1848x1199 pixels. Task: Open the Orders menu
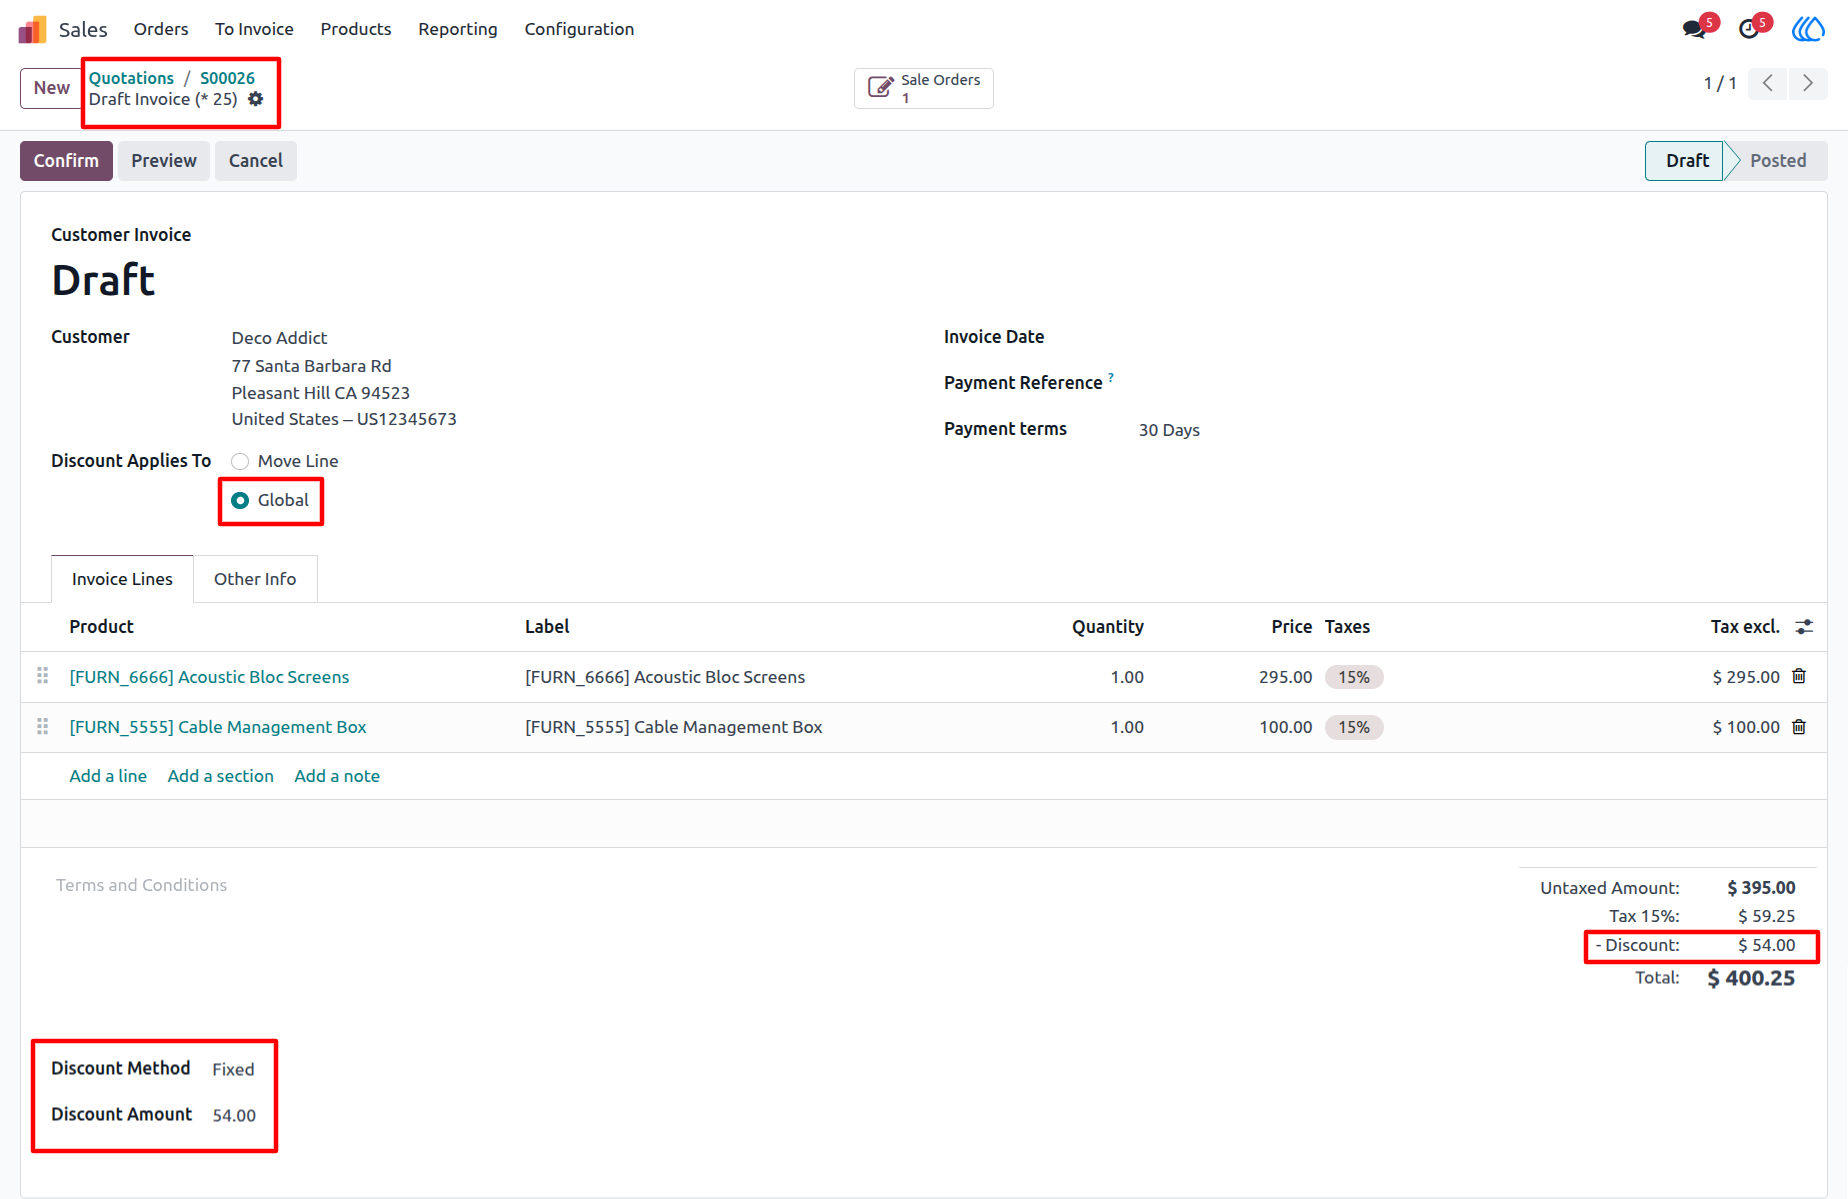[161, 29]
